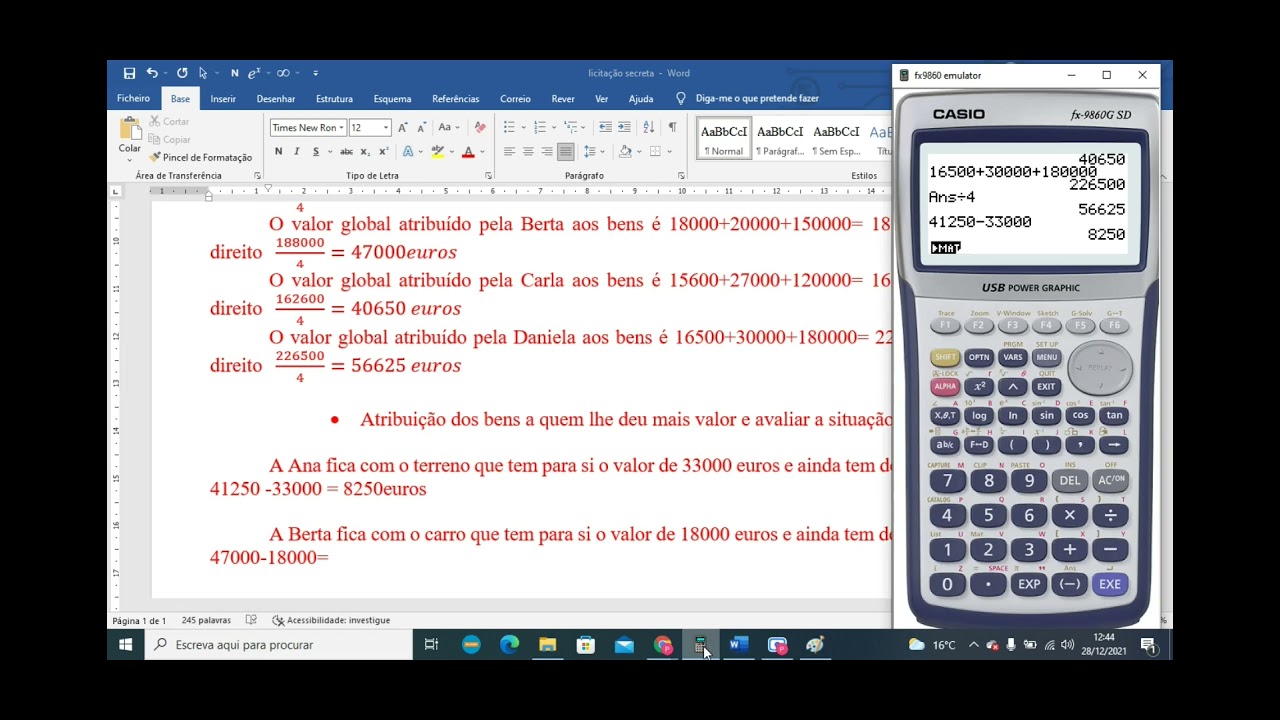Click the DEL key on the calculator
1280x720 pixels.
click(x=1070, y=480)
